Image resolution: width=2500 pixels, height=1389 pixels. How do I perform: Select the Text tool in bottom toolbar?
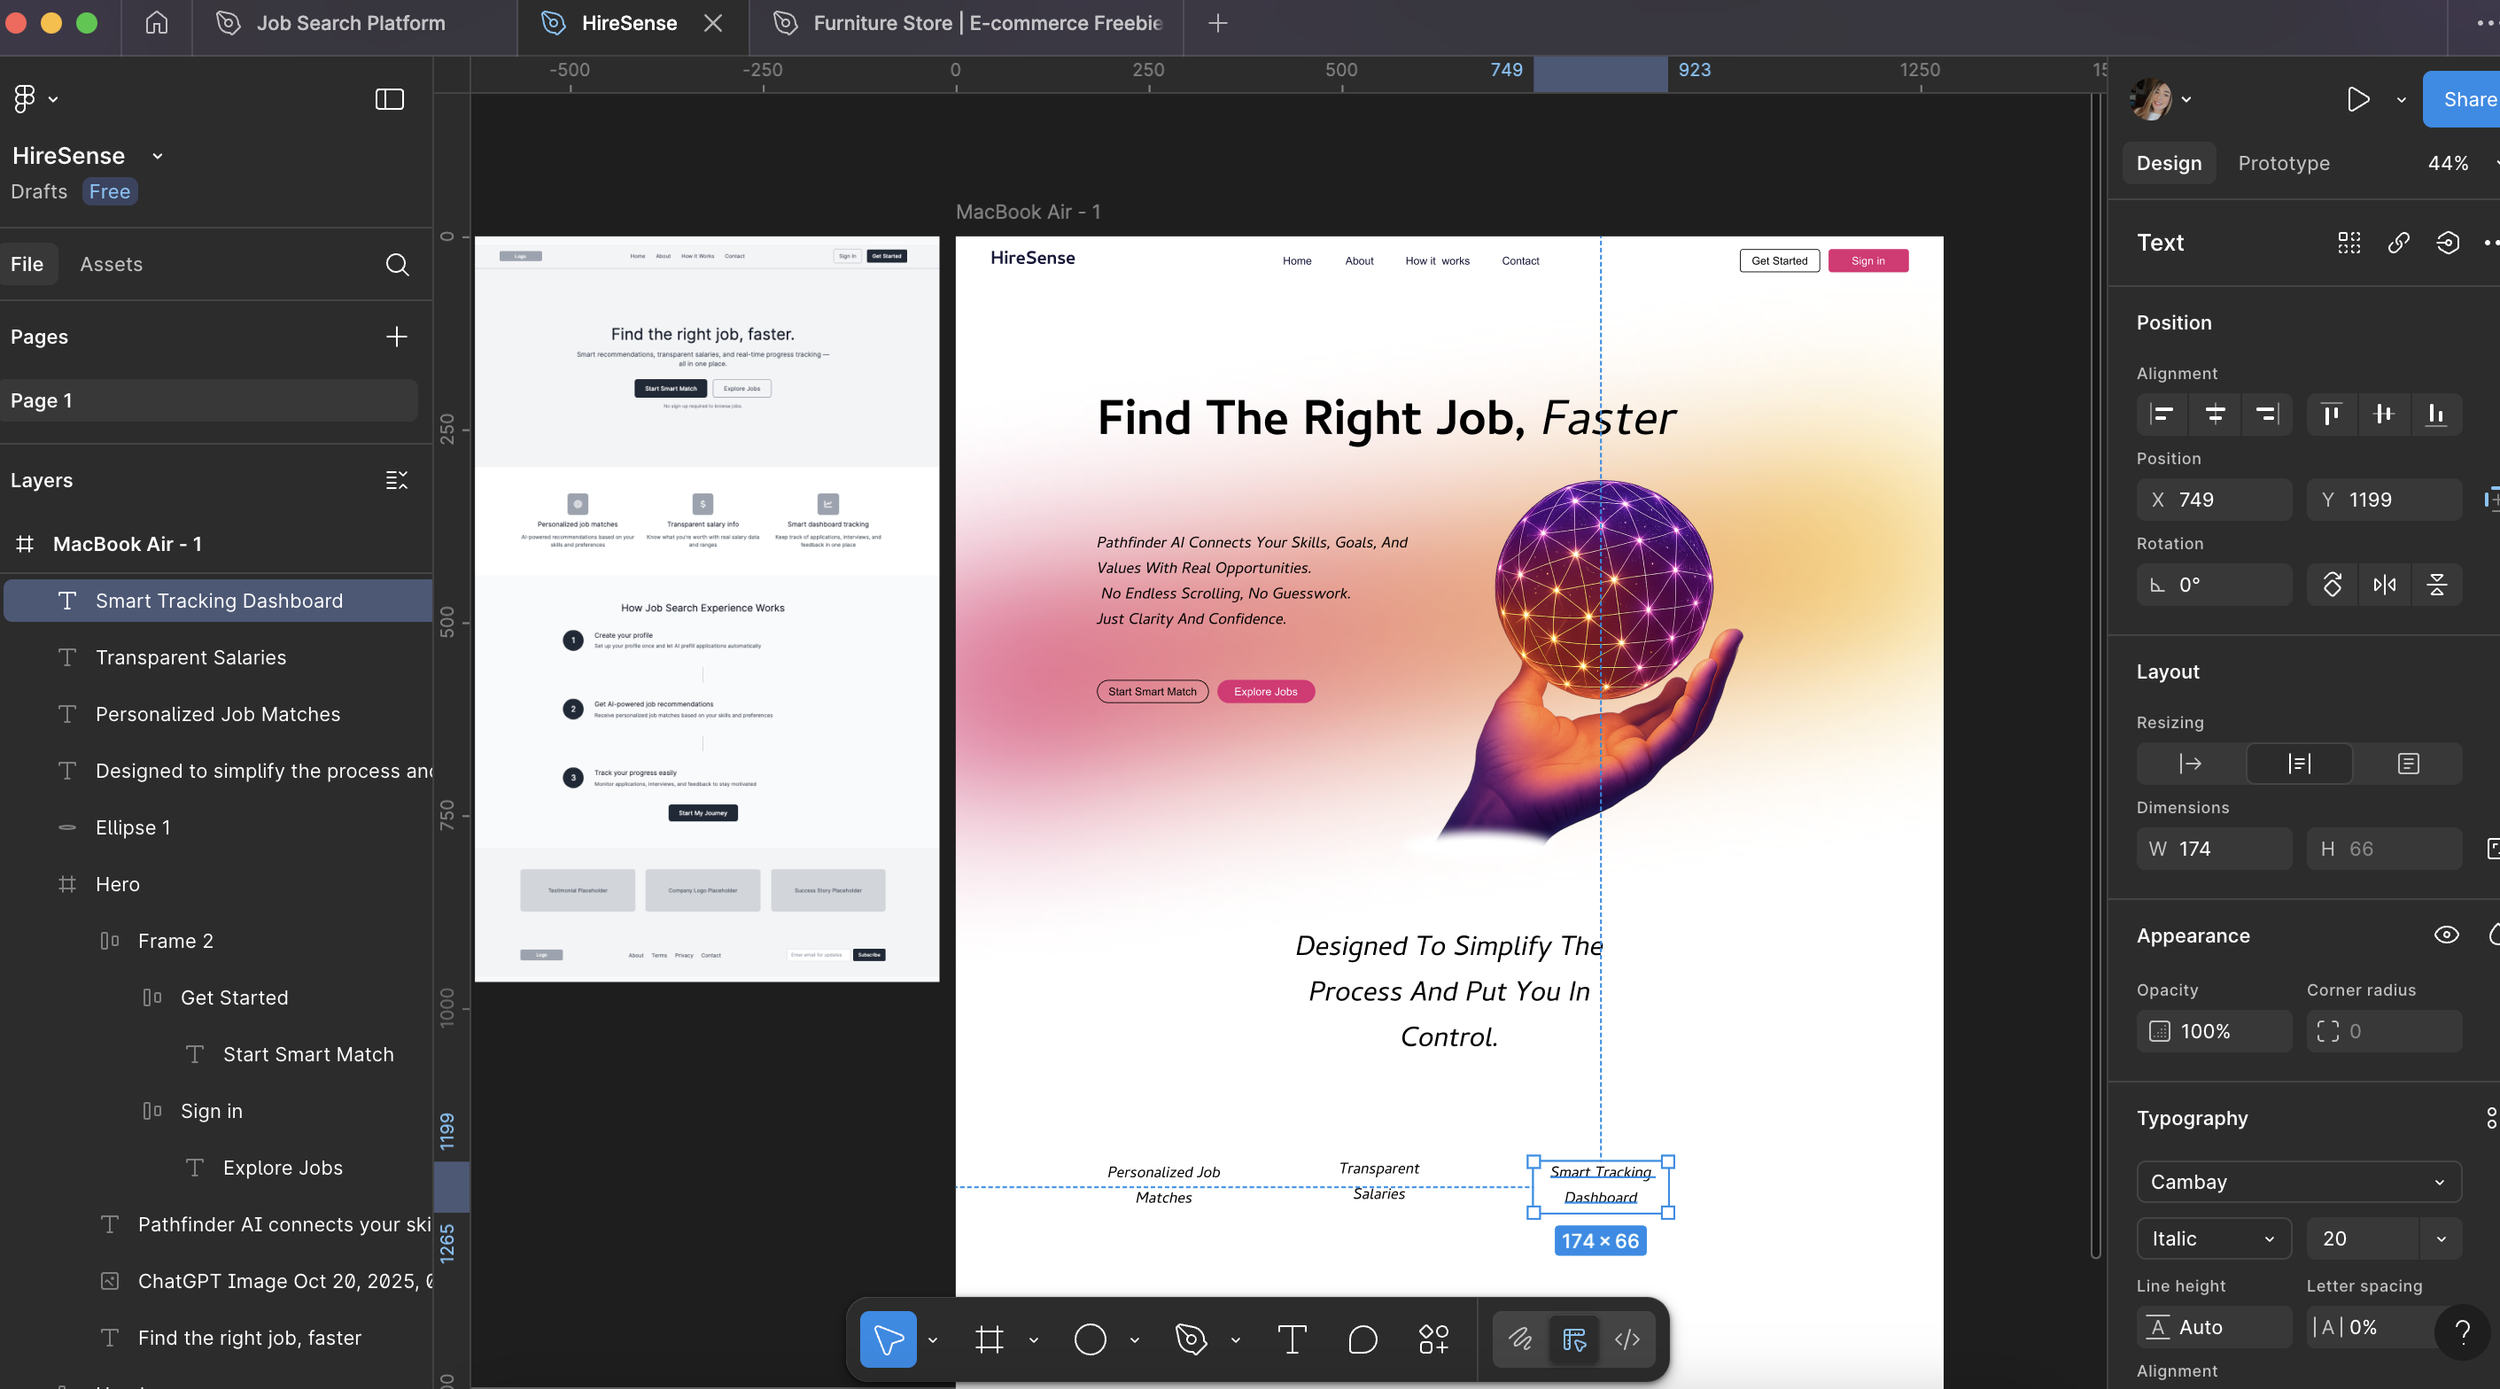click(x=1292, y=1339)
